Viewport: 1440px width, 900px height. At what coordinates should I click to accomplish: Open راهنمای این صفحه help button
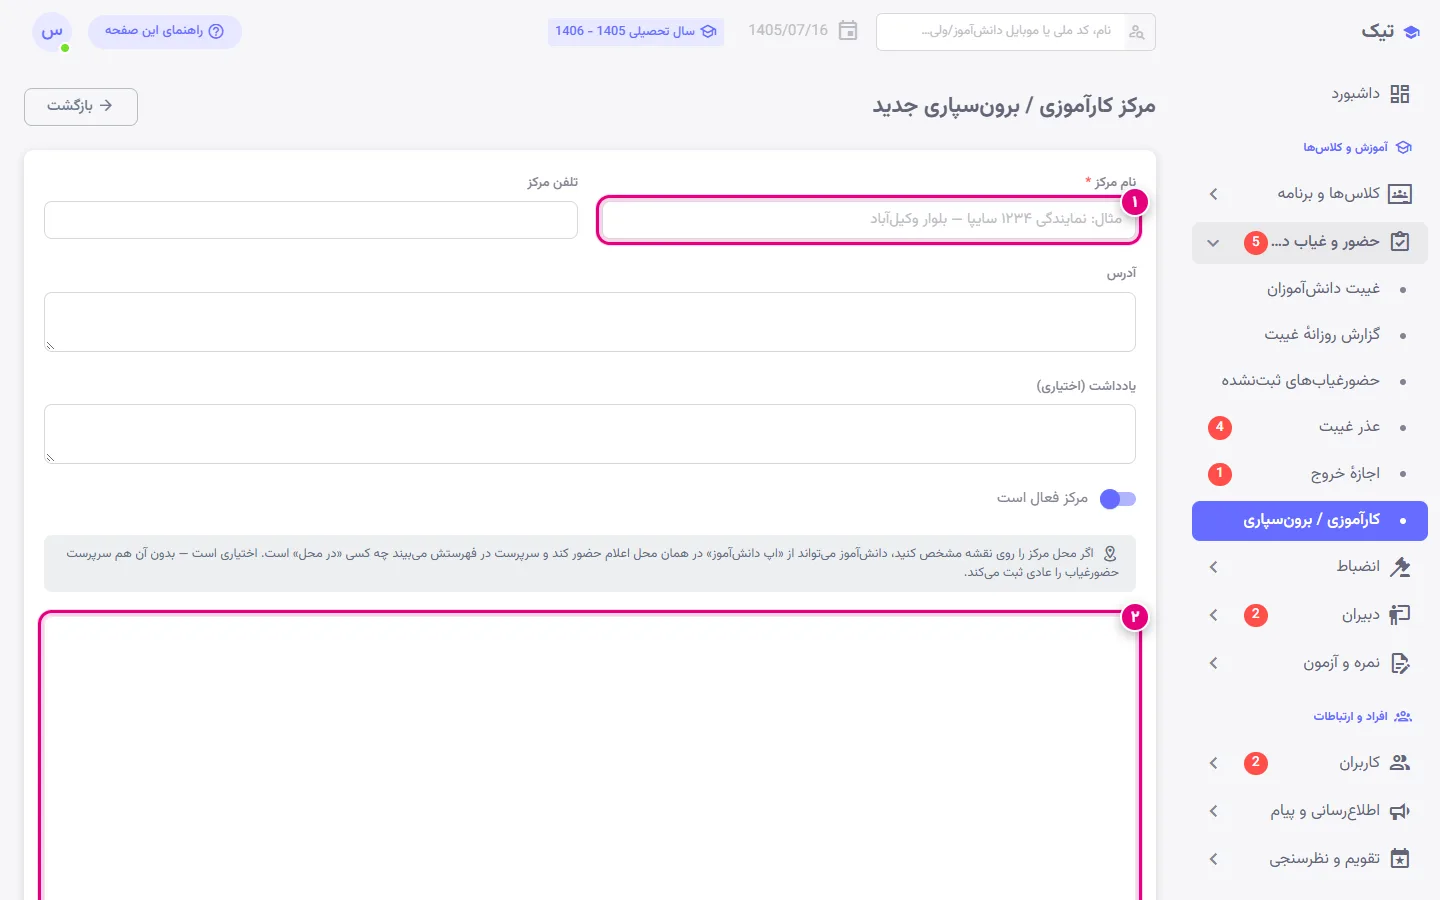pos(165,32)
